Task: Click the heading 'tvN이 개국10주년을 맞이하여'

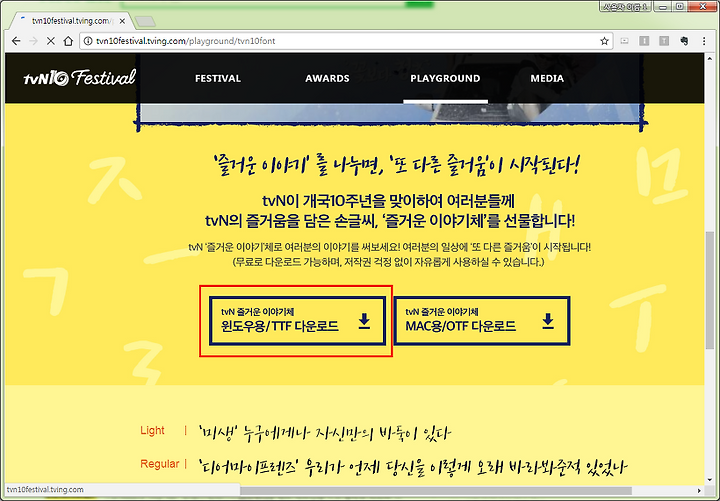Action: point(388,201)
